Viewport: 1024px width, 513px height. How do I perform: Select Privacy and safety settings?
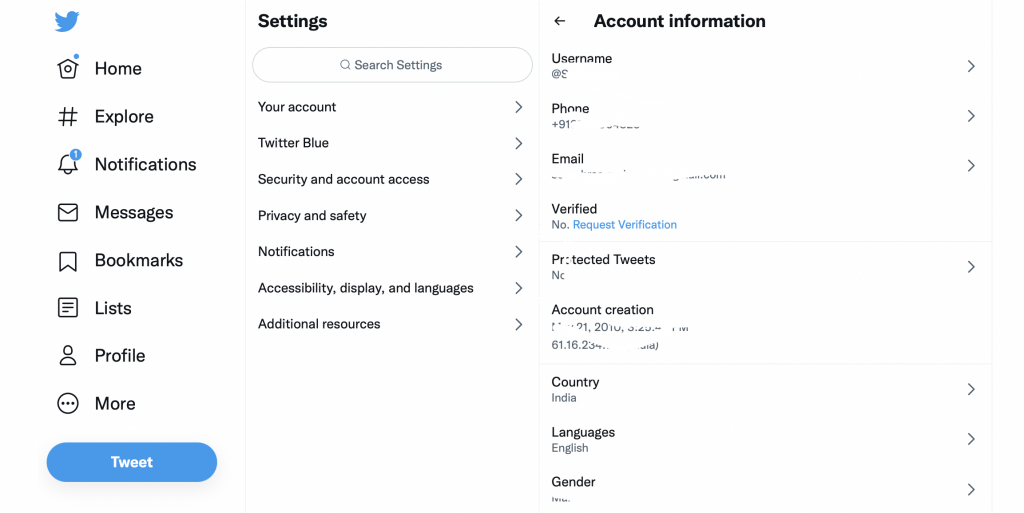pyautogui.click(x=390, y=215)
